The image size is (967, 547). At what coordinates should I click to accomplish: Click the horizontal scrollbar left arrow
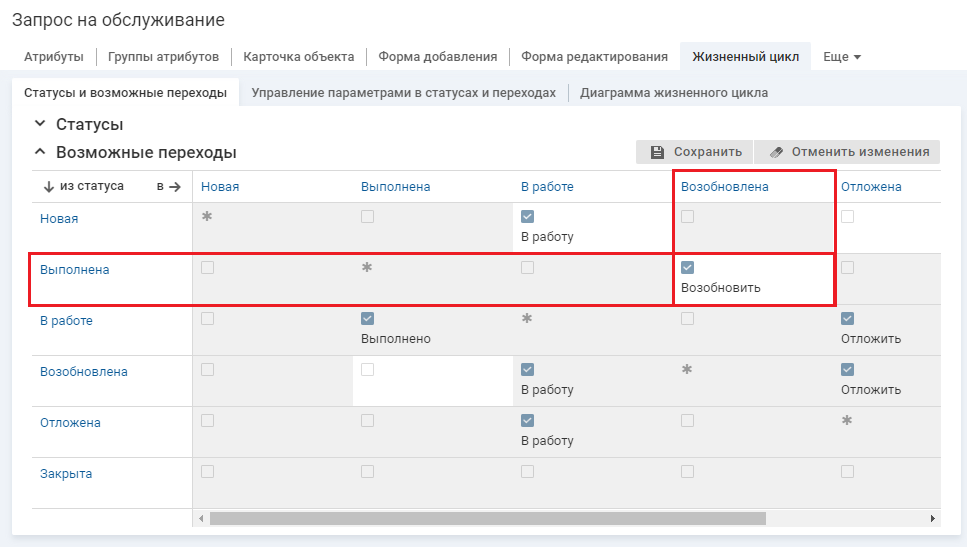pos(201,519)
